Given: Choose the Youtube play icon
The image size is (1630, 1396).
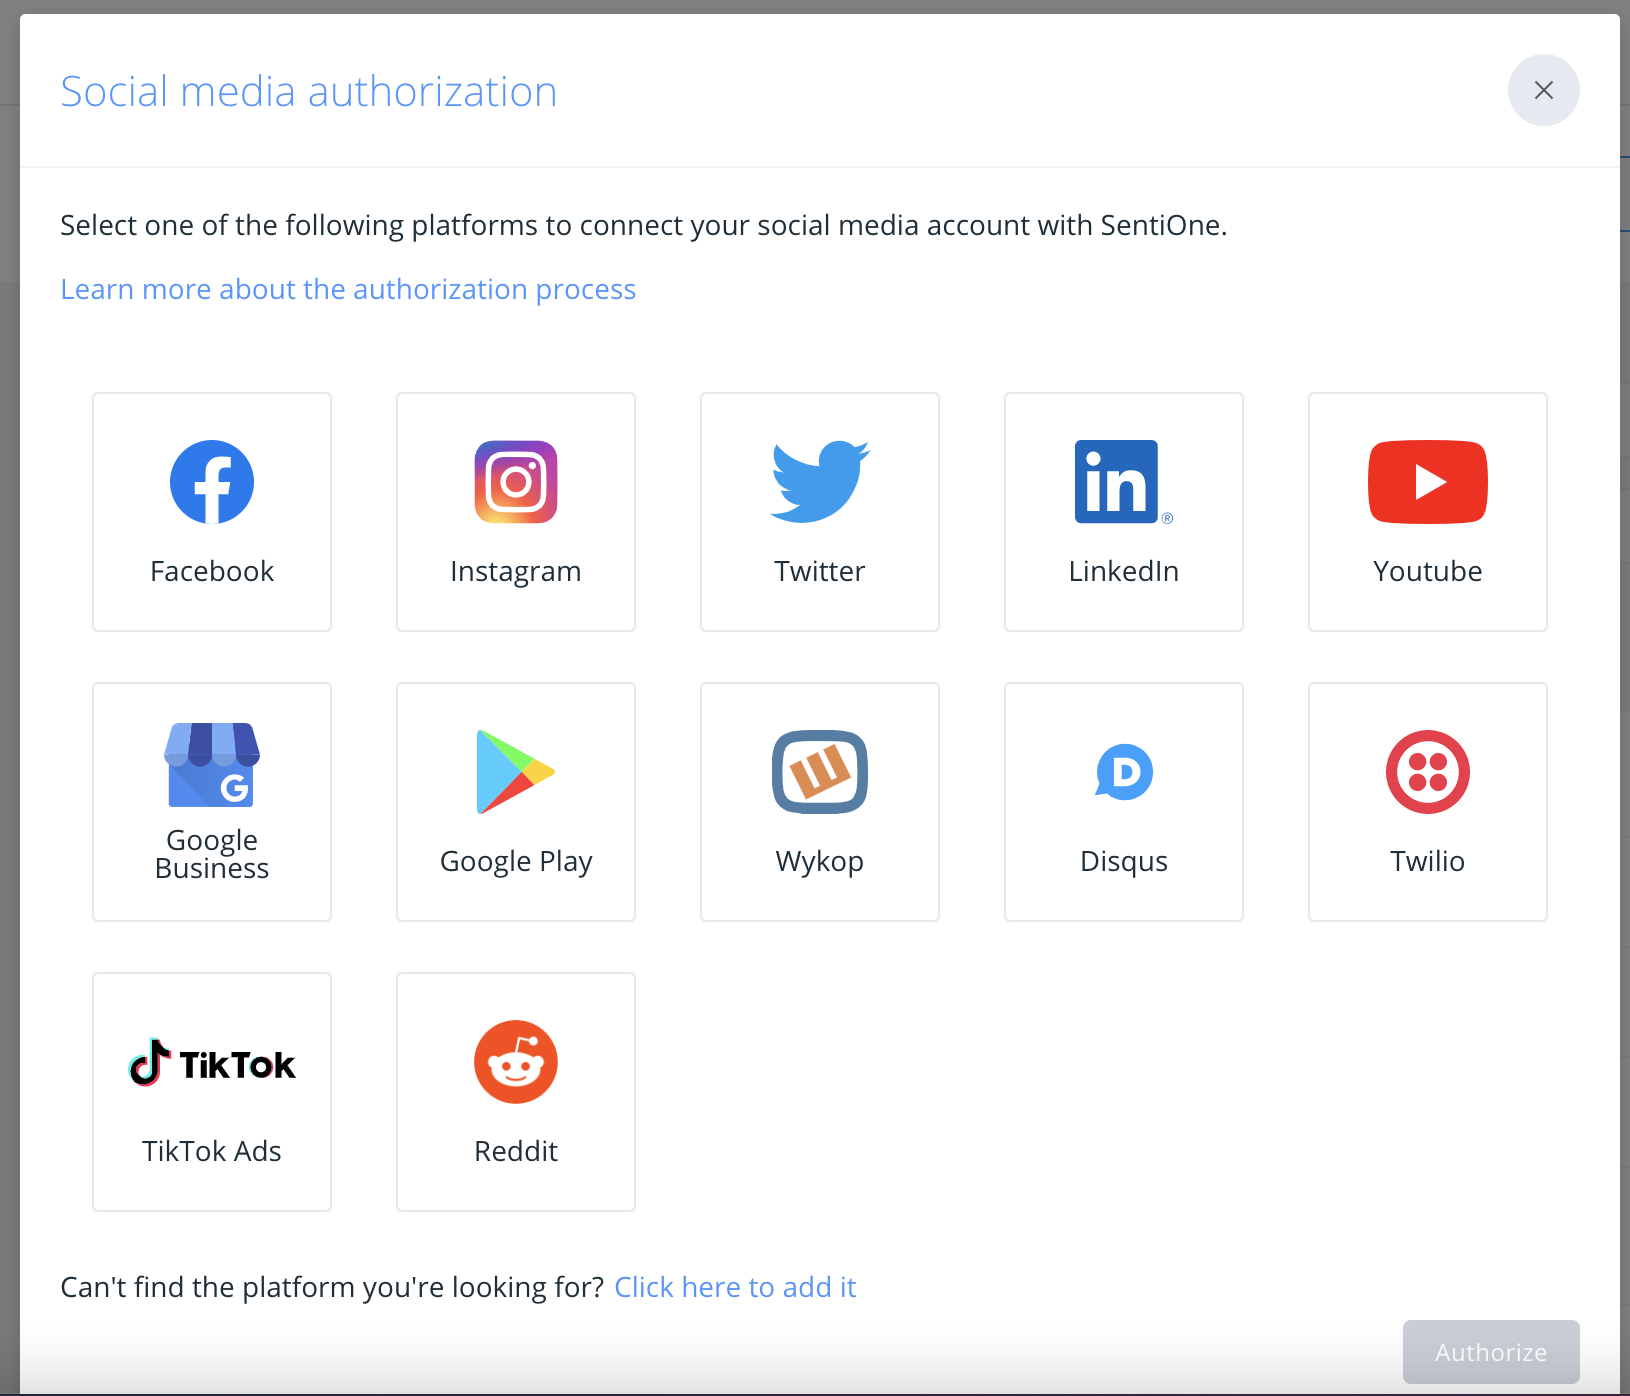Looking at the screenshot, I should (1428, 482).
